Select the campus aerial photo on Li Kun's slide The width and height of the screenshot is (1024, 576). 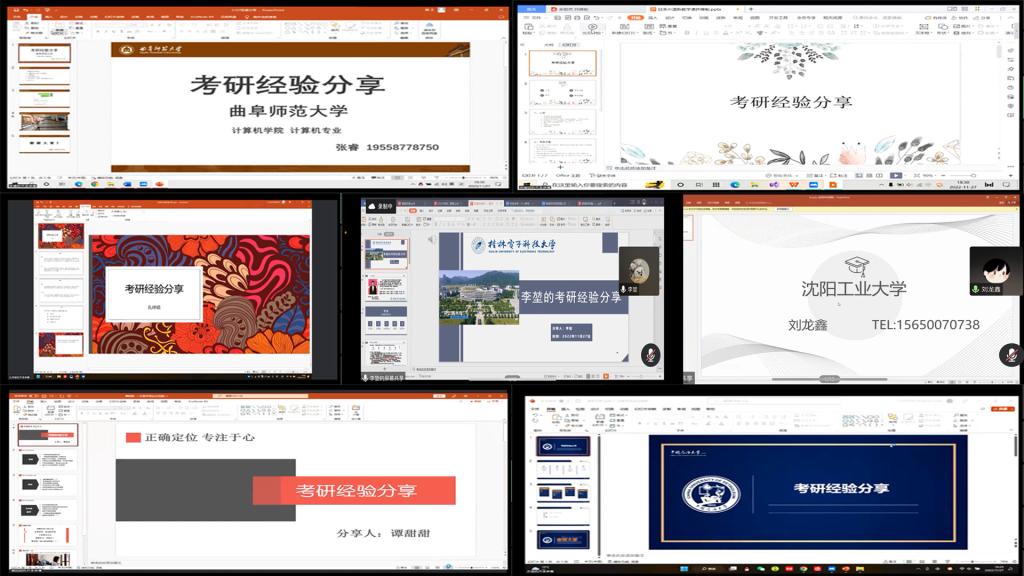479,298
